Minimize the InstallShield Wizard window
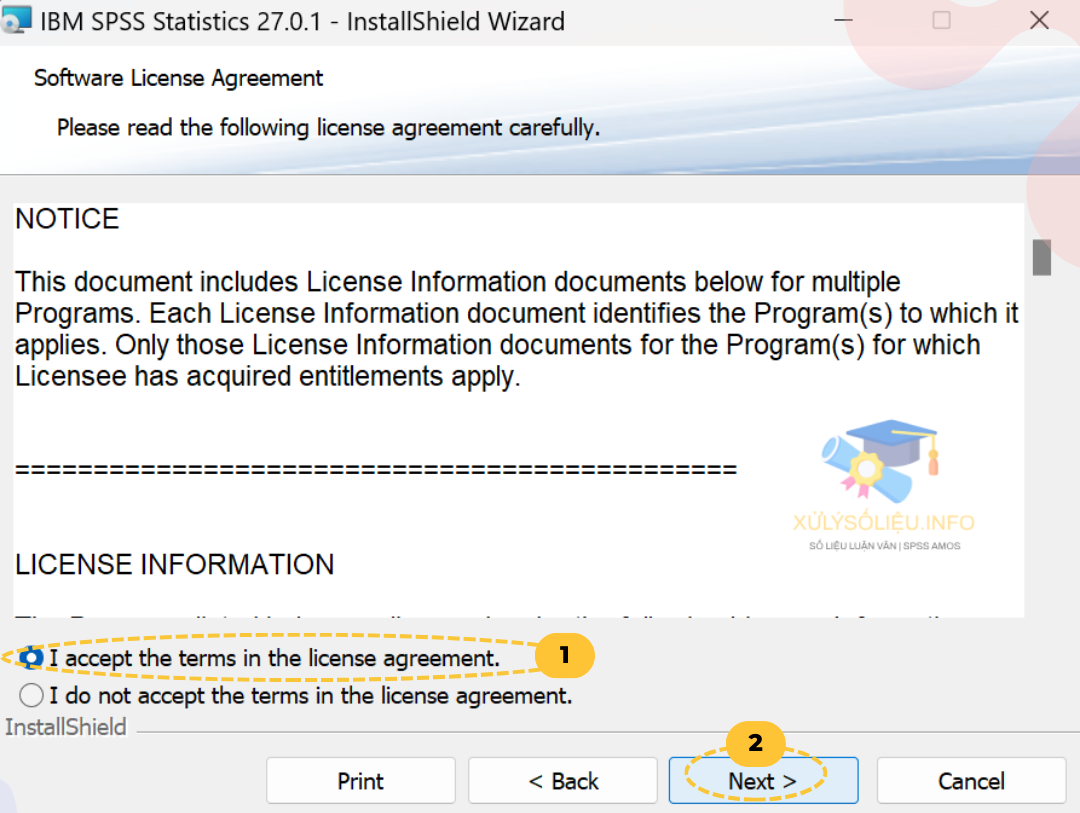Screen dimensions: 1080x813 pyautogui.click(x=844, y=21)
